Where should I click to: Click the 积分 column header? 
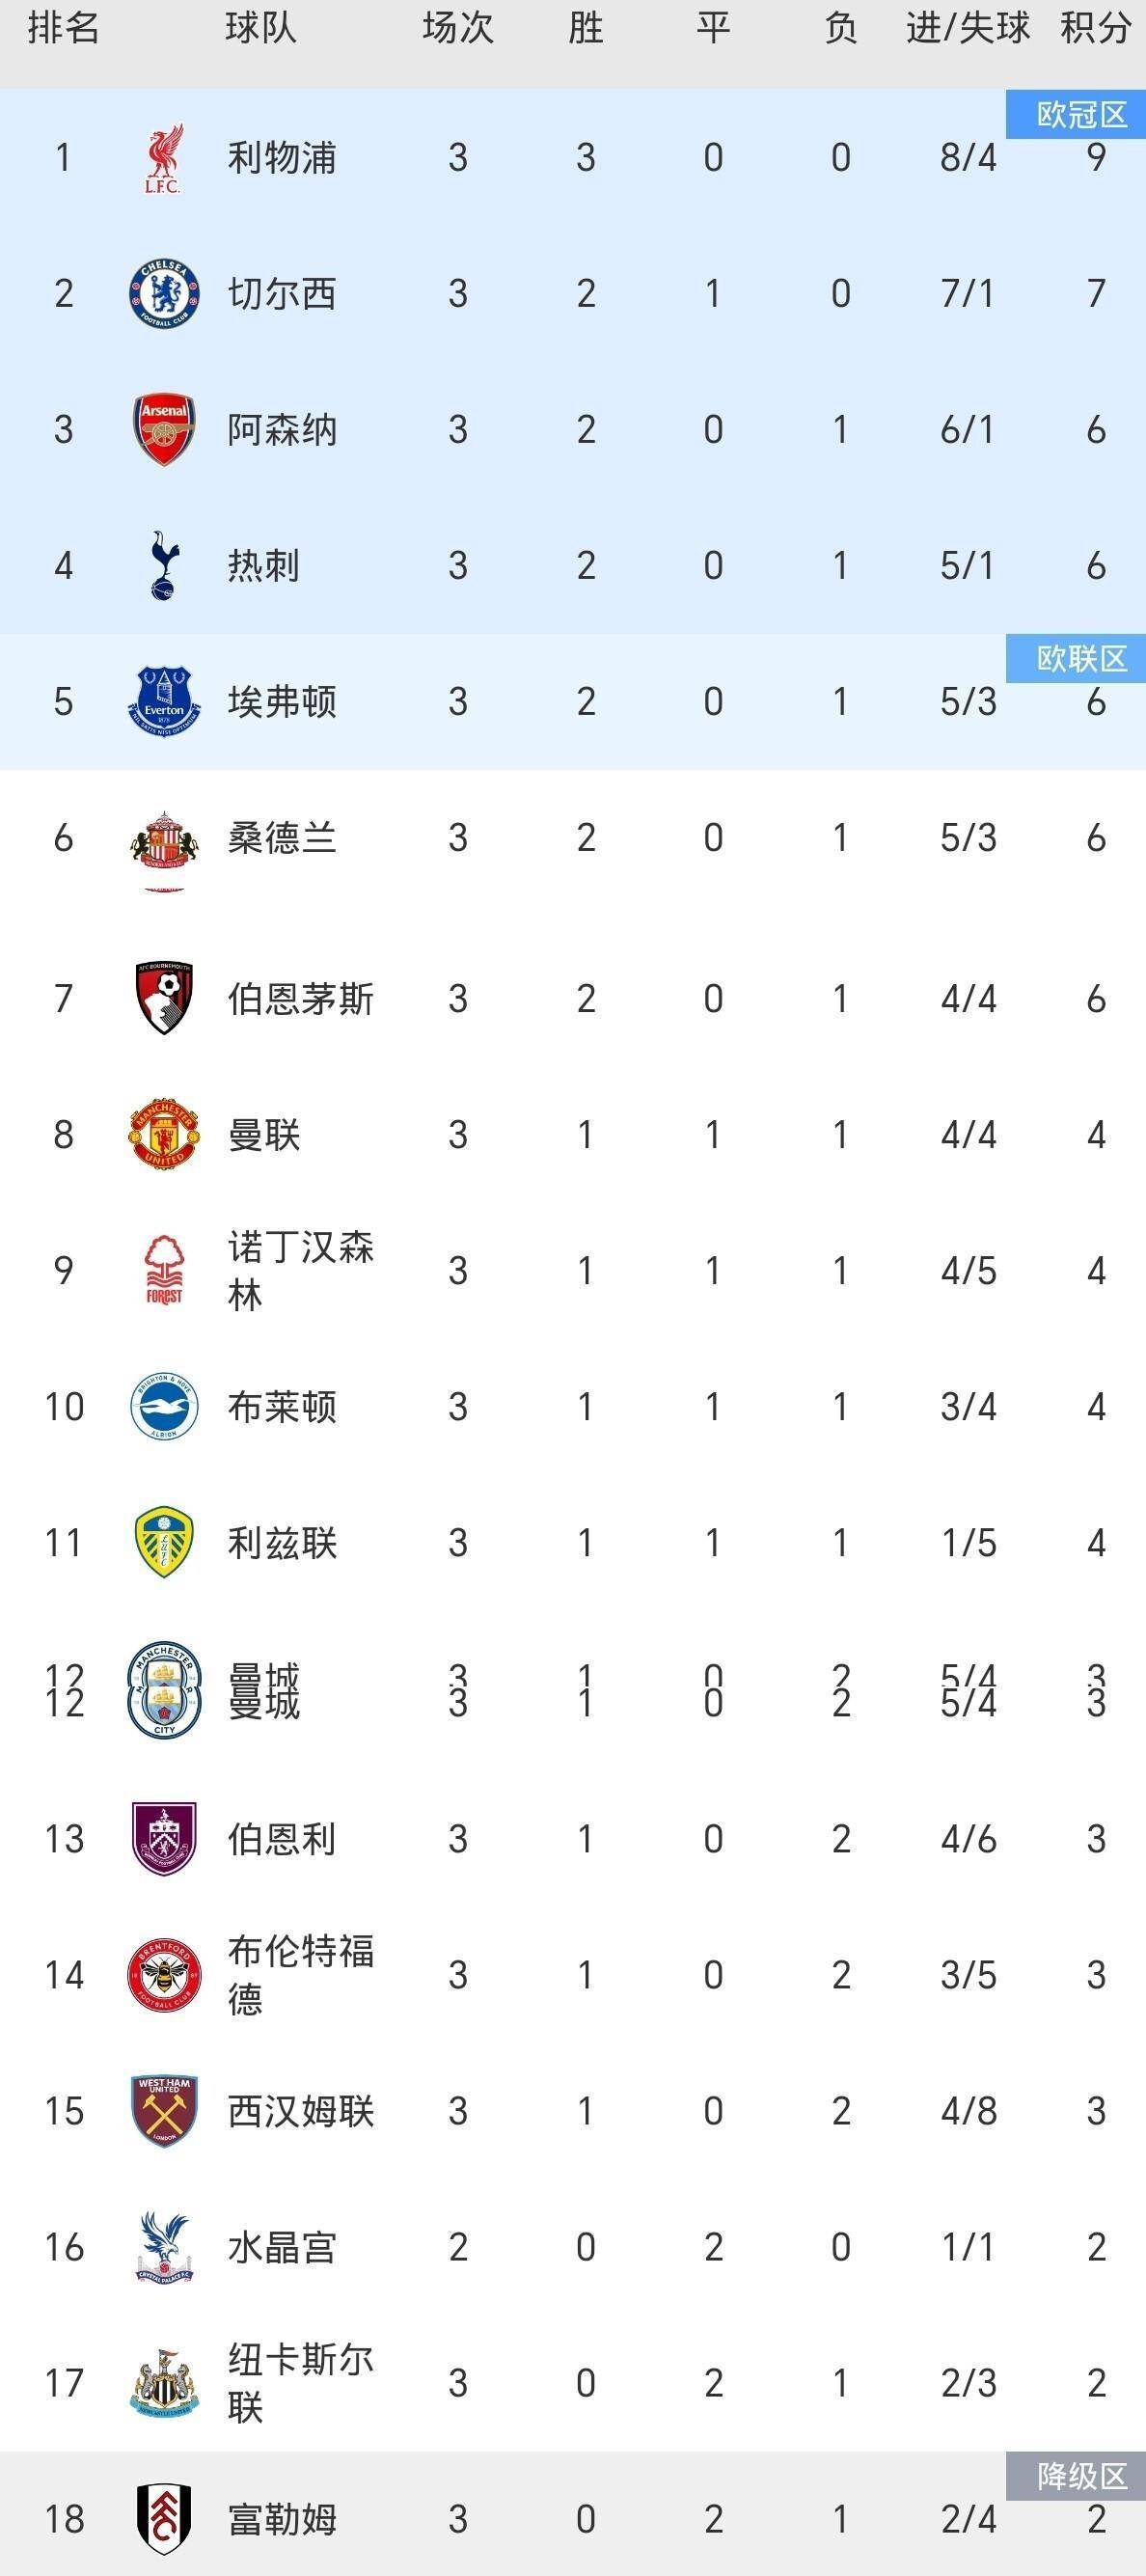pyautogui.click(x=1095, y=28)
